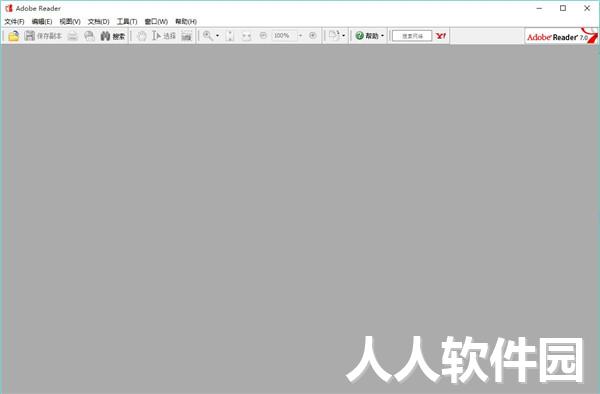The image size is (600, 394).
Task: Select the Hand tool
Action: coord(142,36)
